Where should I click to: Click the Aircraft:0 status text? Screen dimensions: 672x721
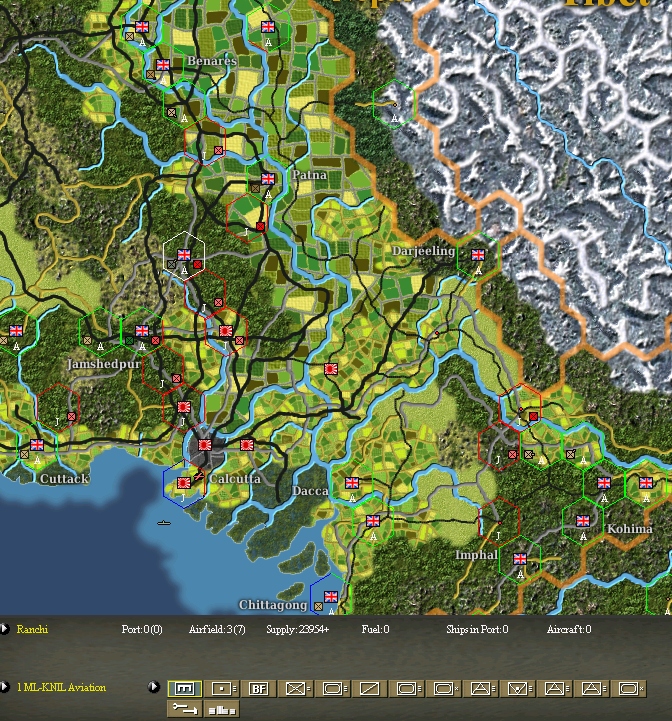(x=569, y=629)
